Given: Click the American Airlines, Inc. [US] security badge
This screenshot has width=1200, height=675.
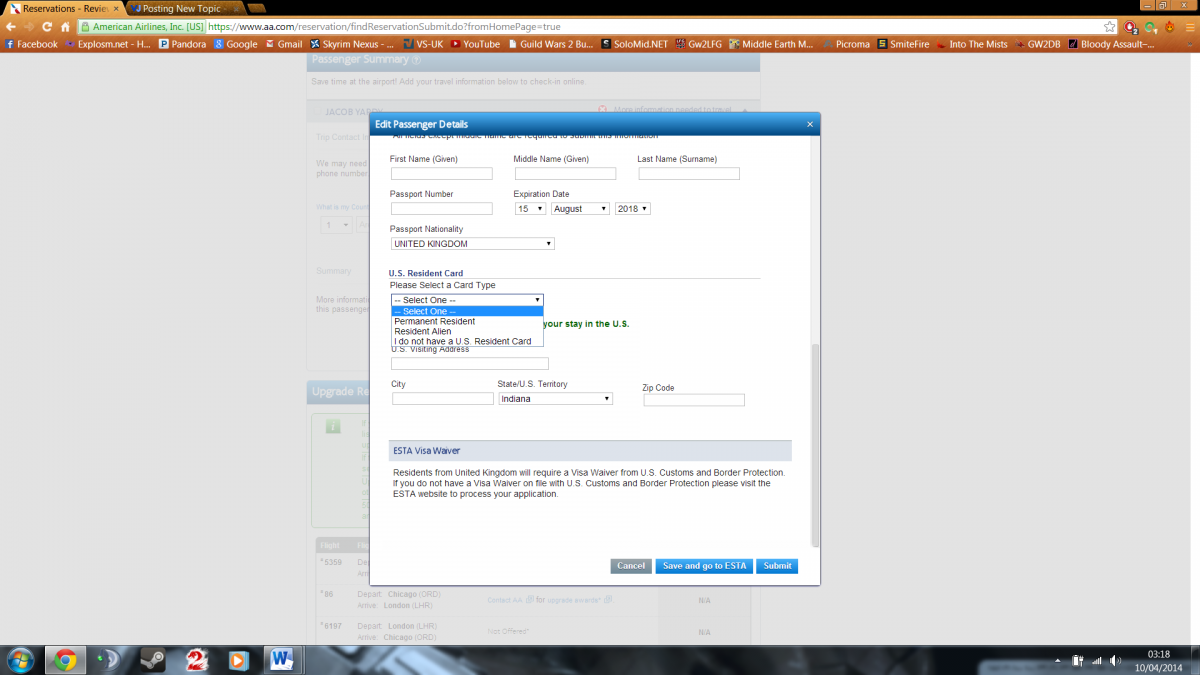Looking at the screenshot, I should (142, 27).
